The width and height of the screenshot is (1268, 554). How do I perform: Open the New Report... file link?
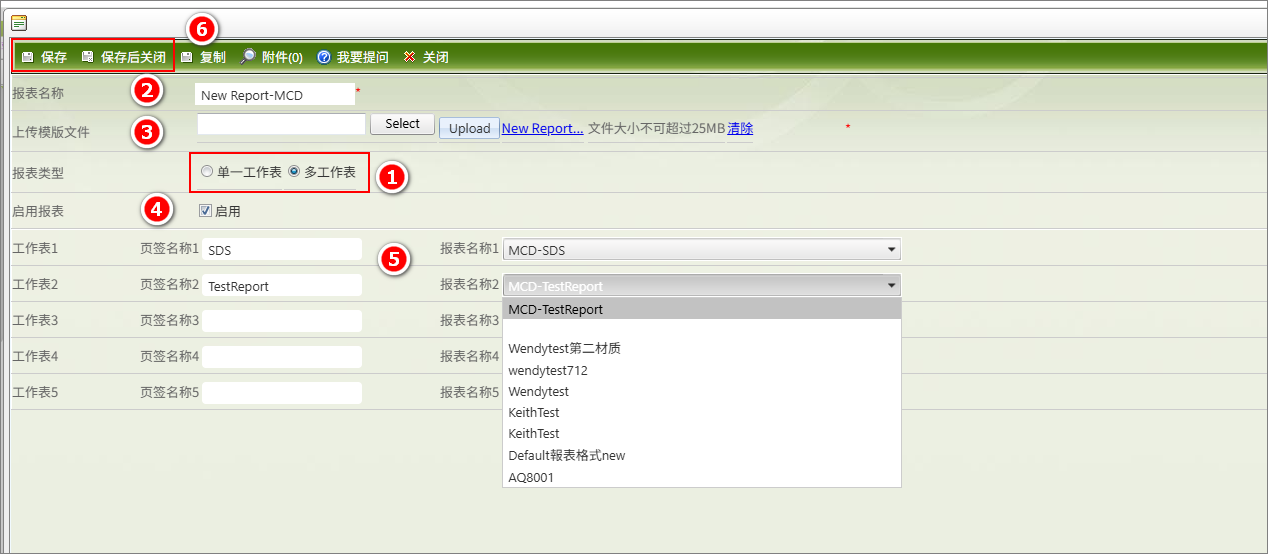coord(542,128)
